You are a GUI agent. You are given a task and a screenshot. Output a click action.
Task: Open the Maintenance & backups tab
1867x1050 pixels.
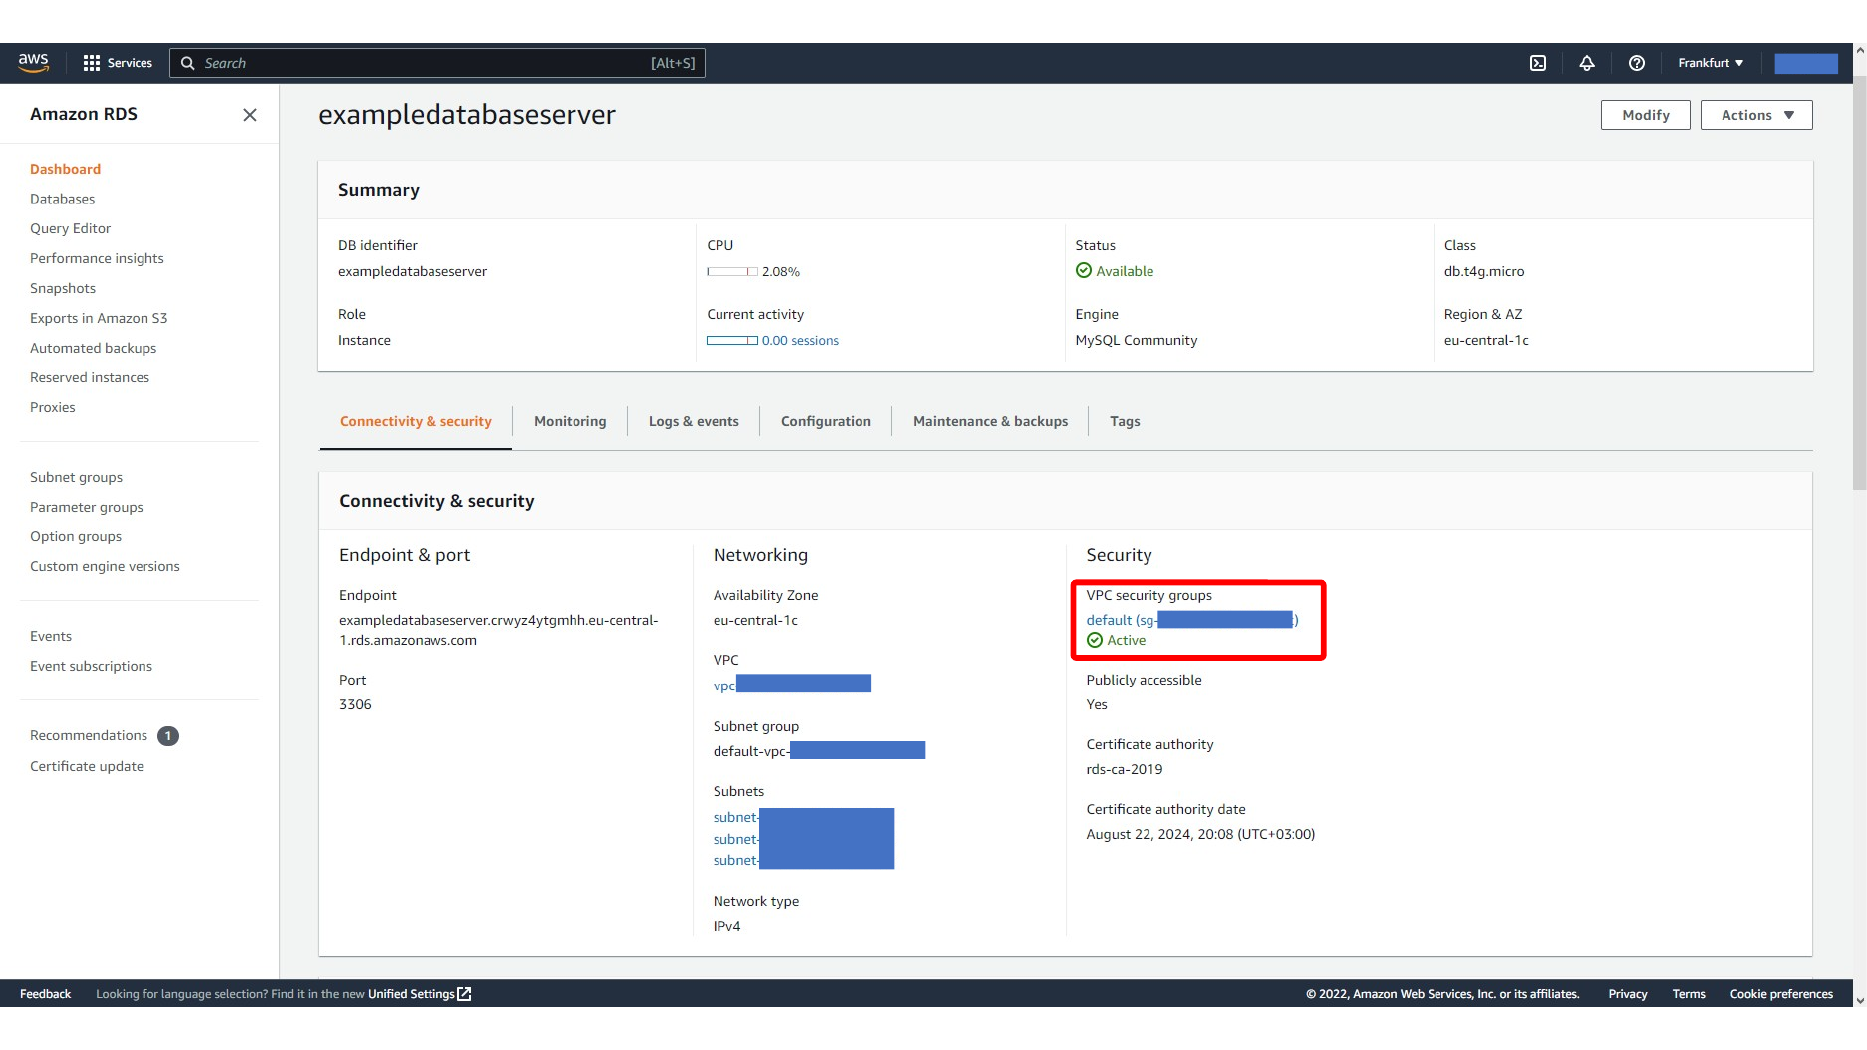coord(990,422)
